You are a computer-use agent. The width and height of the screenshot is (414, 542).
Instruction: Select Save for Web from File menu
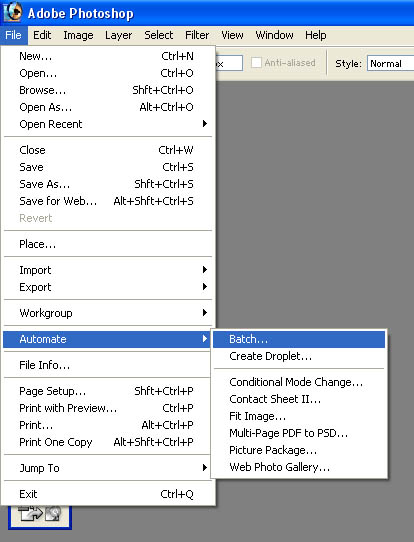point(108,201)
